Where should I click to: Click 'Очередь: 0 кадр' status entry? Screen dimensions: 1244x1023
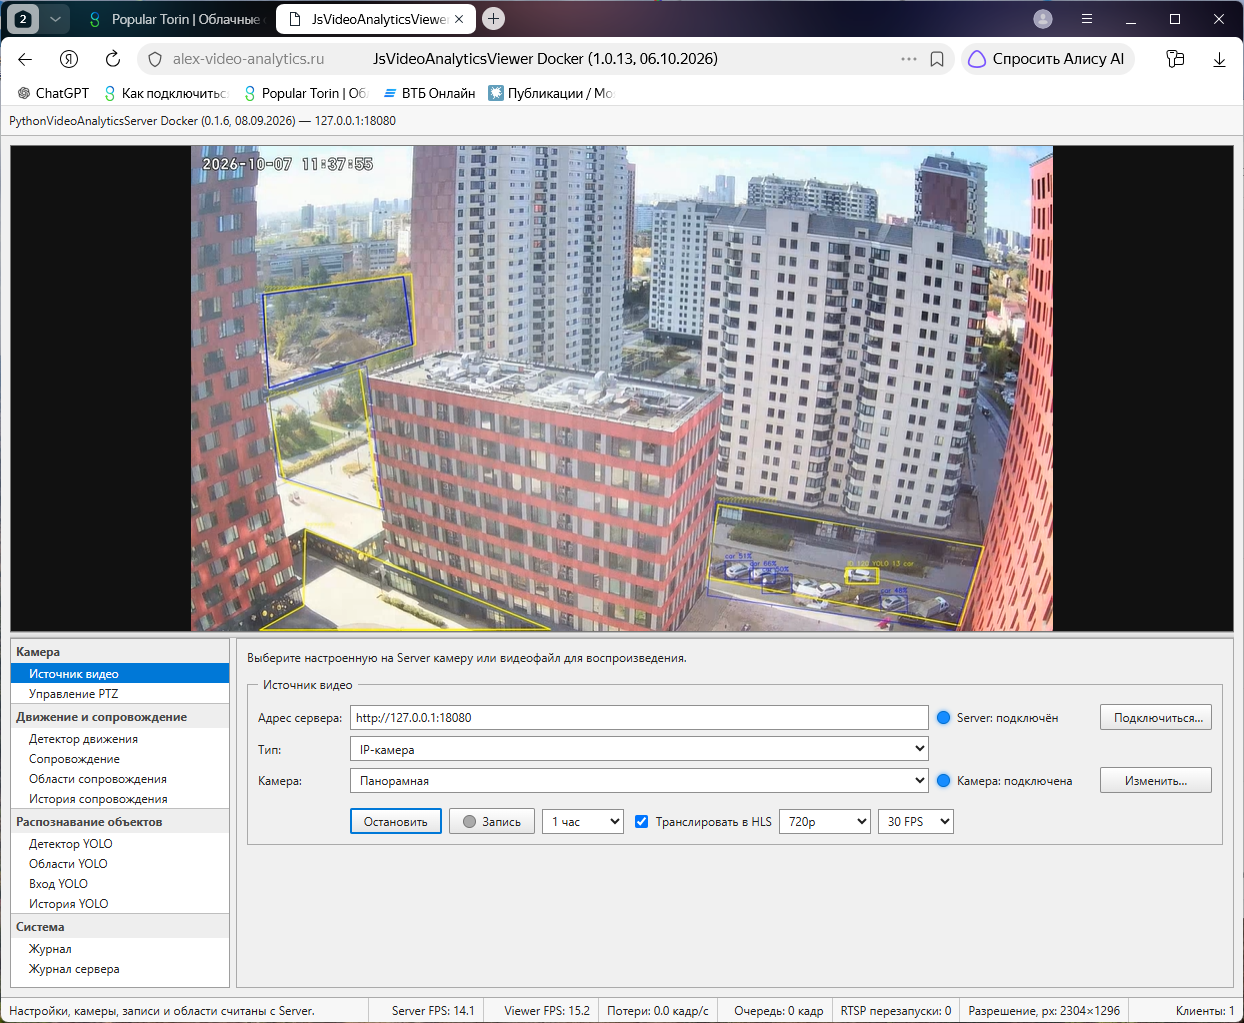[779, 1011]
